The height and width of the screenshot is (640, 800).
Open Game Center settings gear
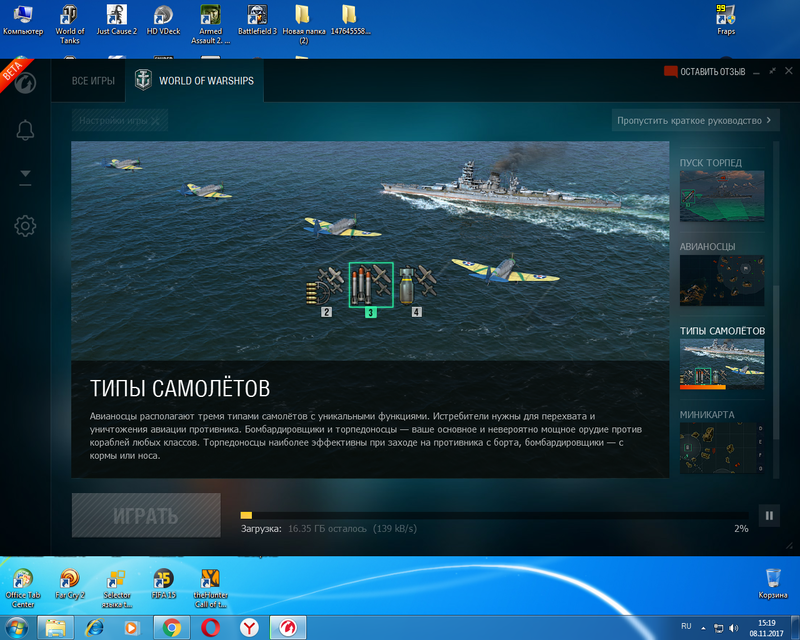point(25,226)
